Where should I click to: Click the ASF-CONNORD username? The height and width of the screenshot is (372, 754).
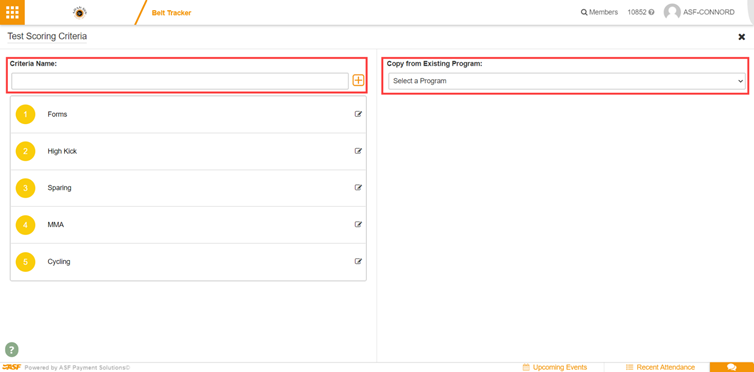tap(709, 12)
